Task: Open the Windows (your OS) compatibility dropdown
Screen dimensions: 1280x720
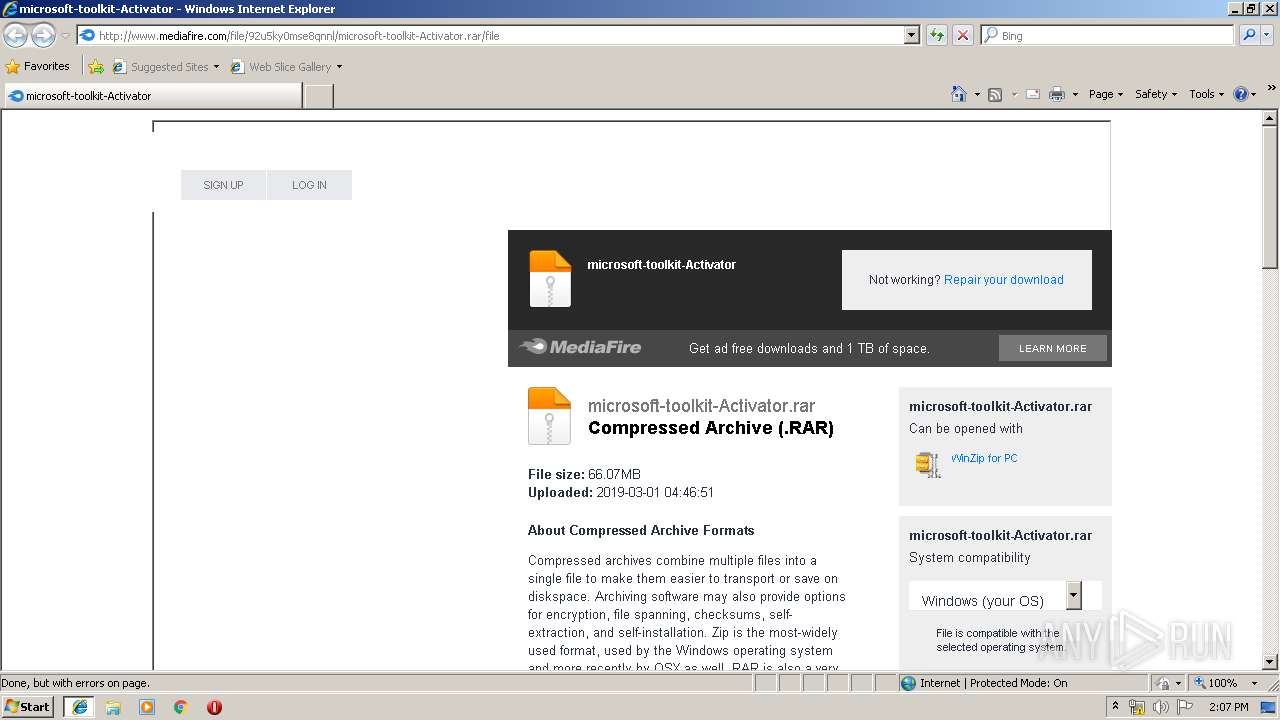Action: (x=1073, y=595)
